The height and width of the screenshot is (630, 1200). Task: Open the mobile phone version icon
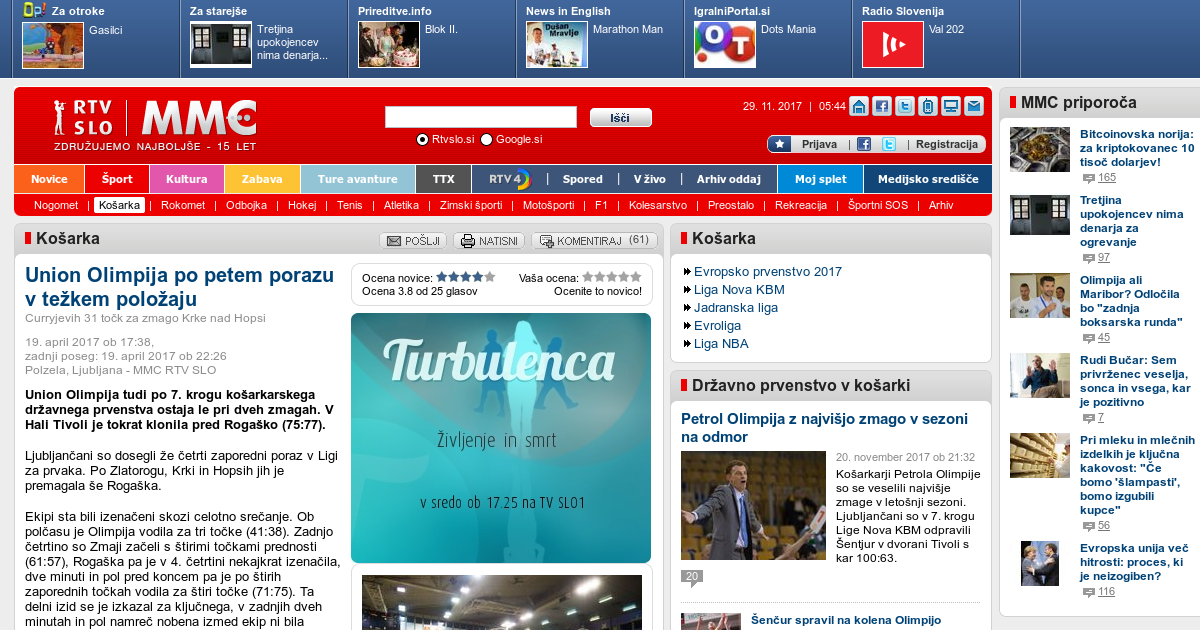click(x=927, y=107)
